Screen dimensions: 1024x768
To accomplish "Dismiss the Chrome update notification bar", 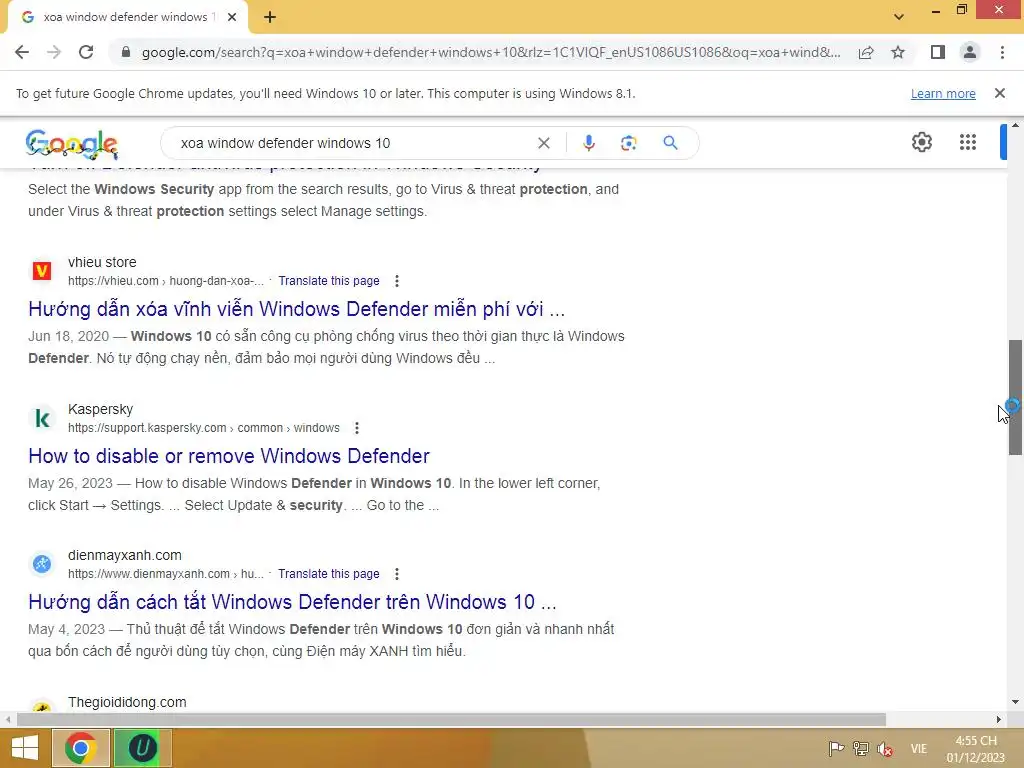I will 999,93.
